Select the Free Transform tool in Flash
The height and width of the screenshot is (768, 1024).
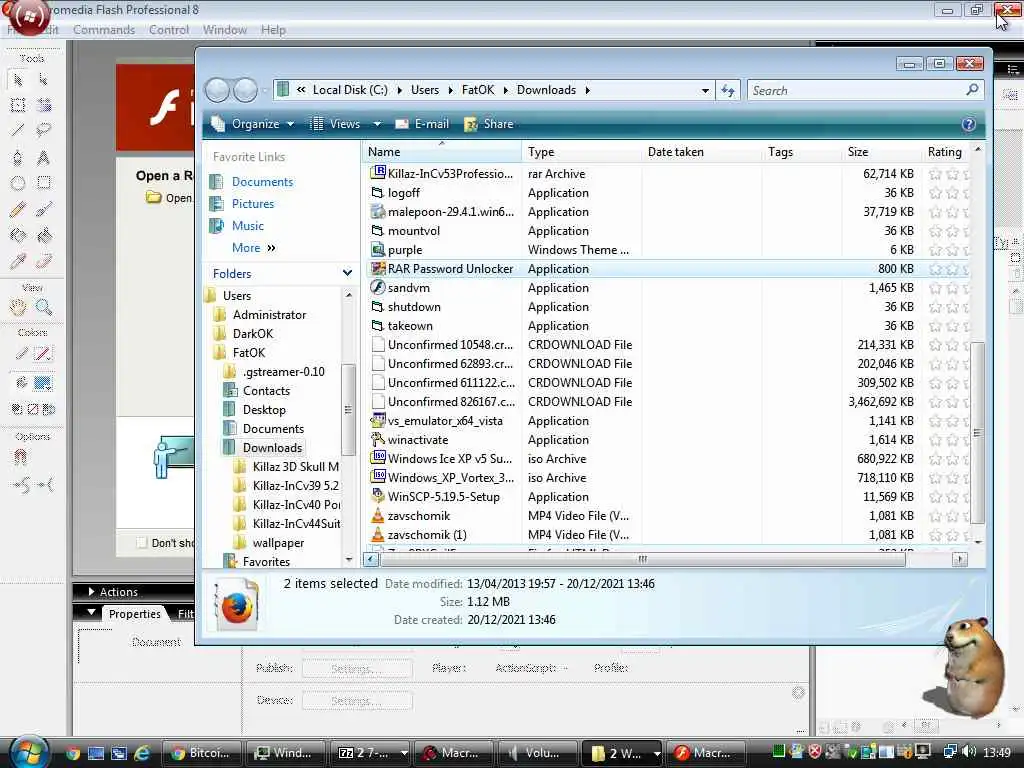point(18,105)
